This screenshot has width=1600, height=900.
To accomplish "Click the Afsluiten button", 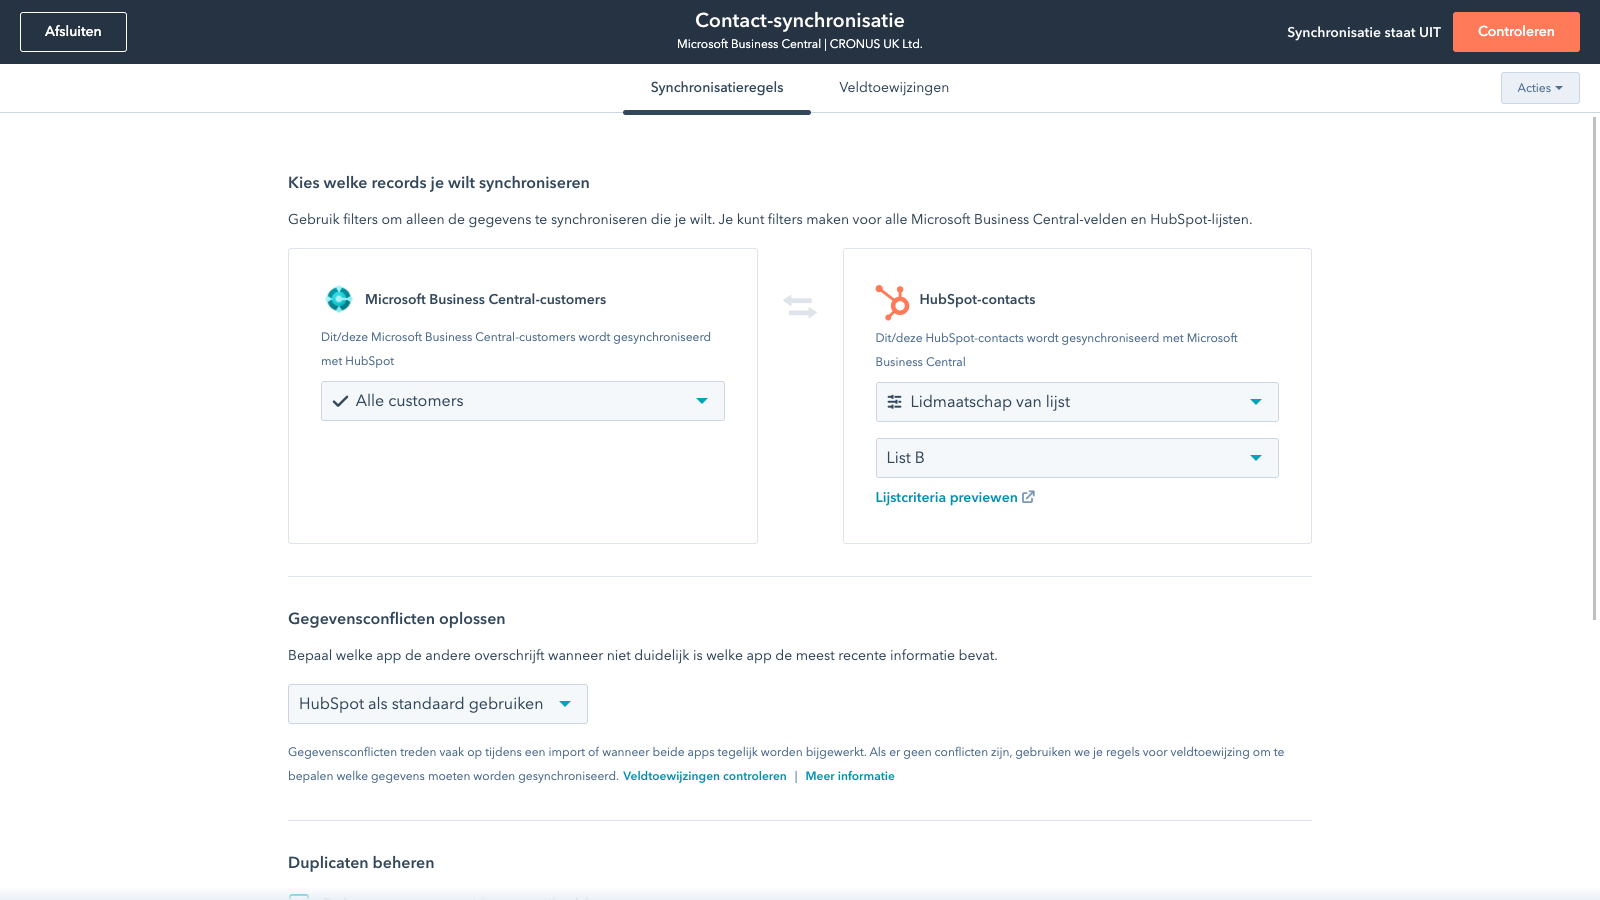I will pyautogui.click(x=73, y=31).
